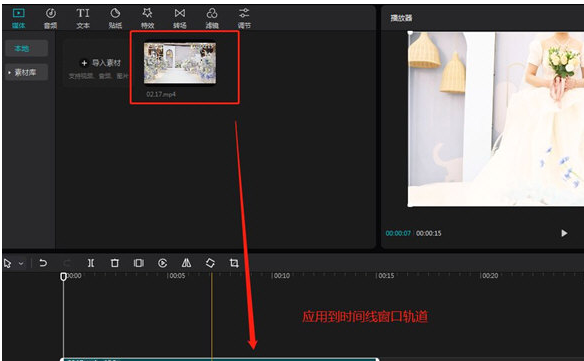
Task: Open the crop tool
Action: point(234,263)
